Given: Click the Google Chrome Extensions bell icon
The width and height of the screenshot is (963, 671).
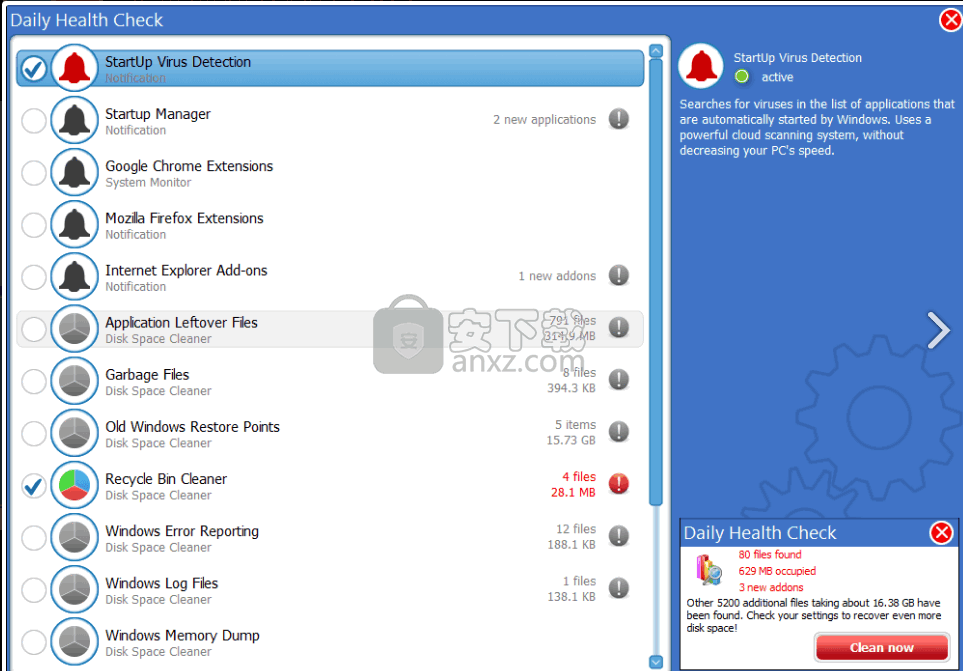Looking at the screenshot, I should tap(74, 173).
